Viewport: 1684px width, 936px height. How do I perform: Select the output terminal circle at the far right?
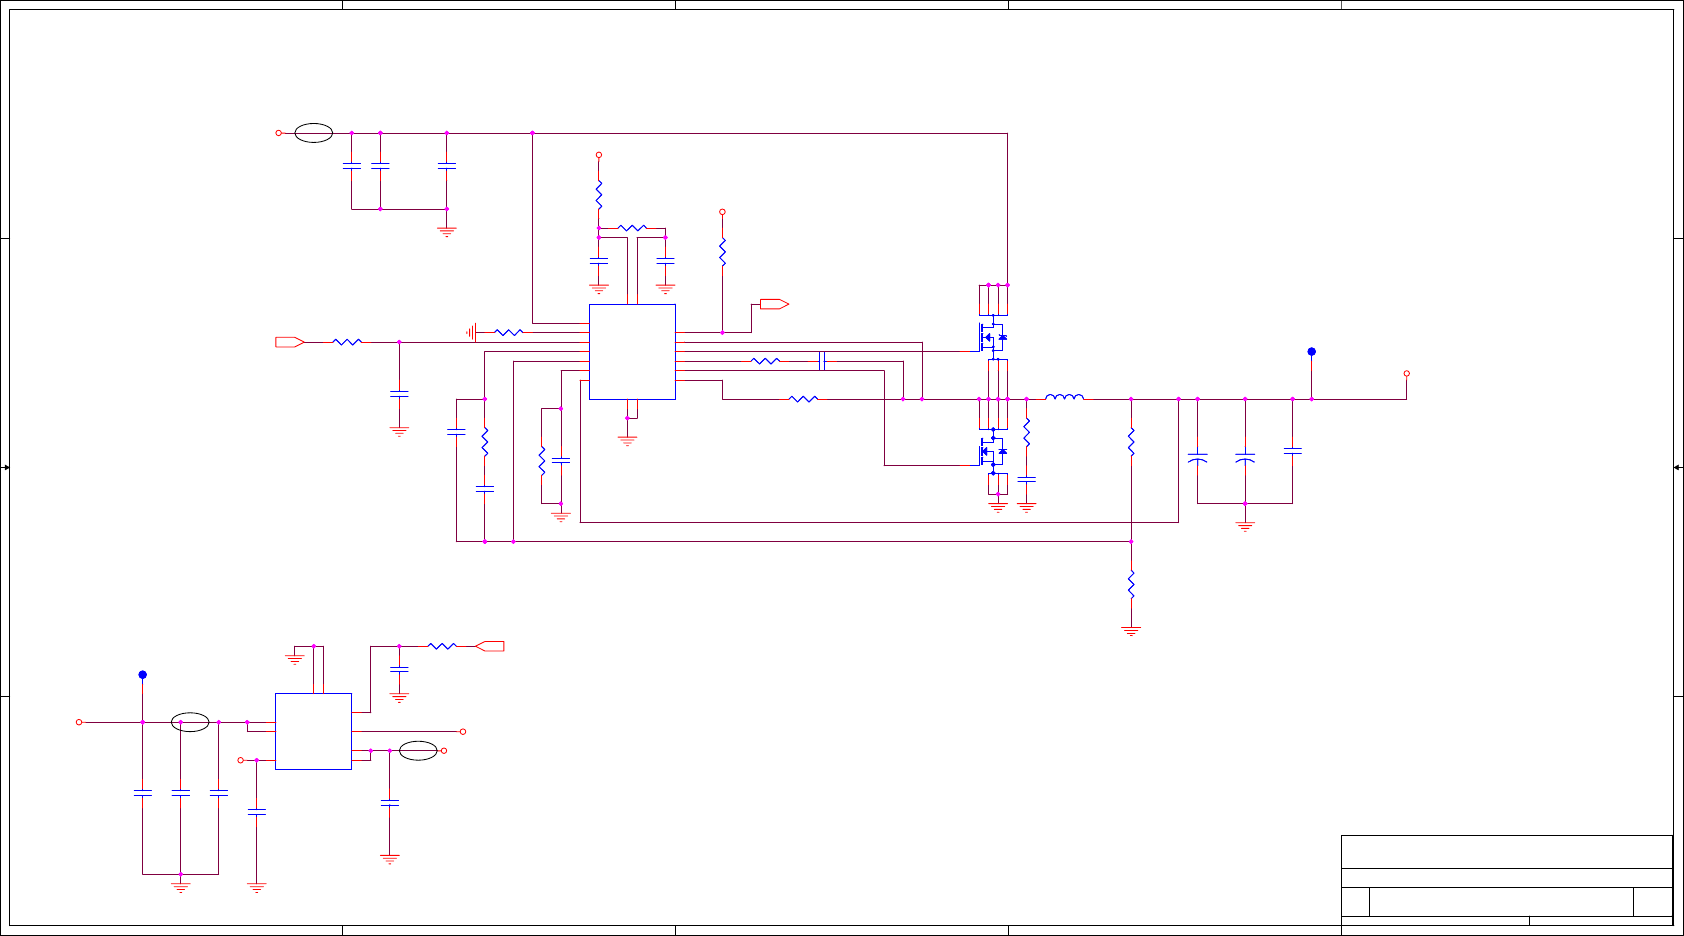coord(1407,373)
